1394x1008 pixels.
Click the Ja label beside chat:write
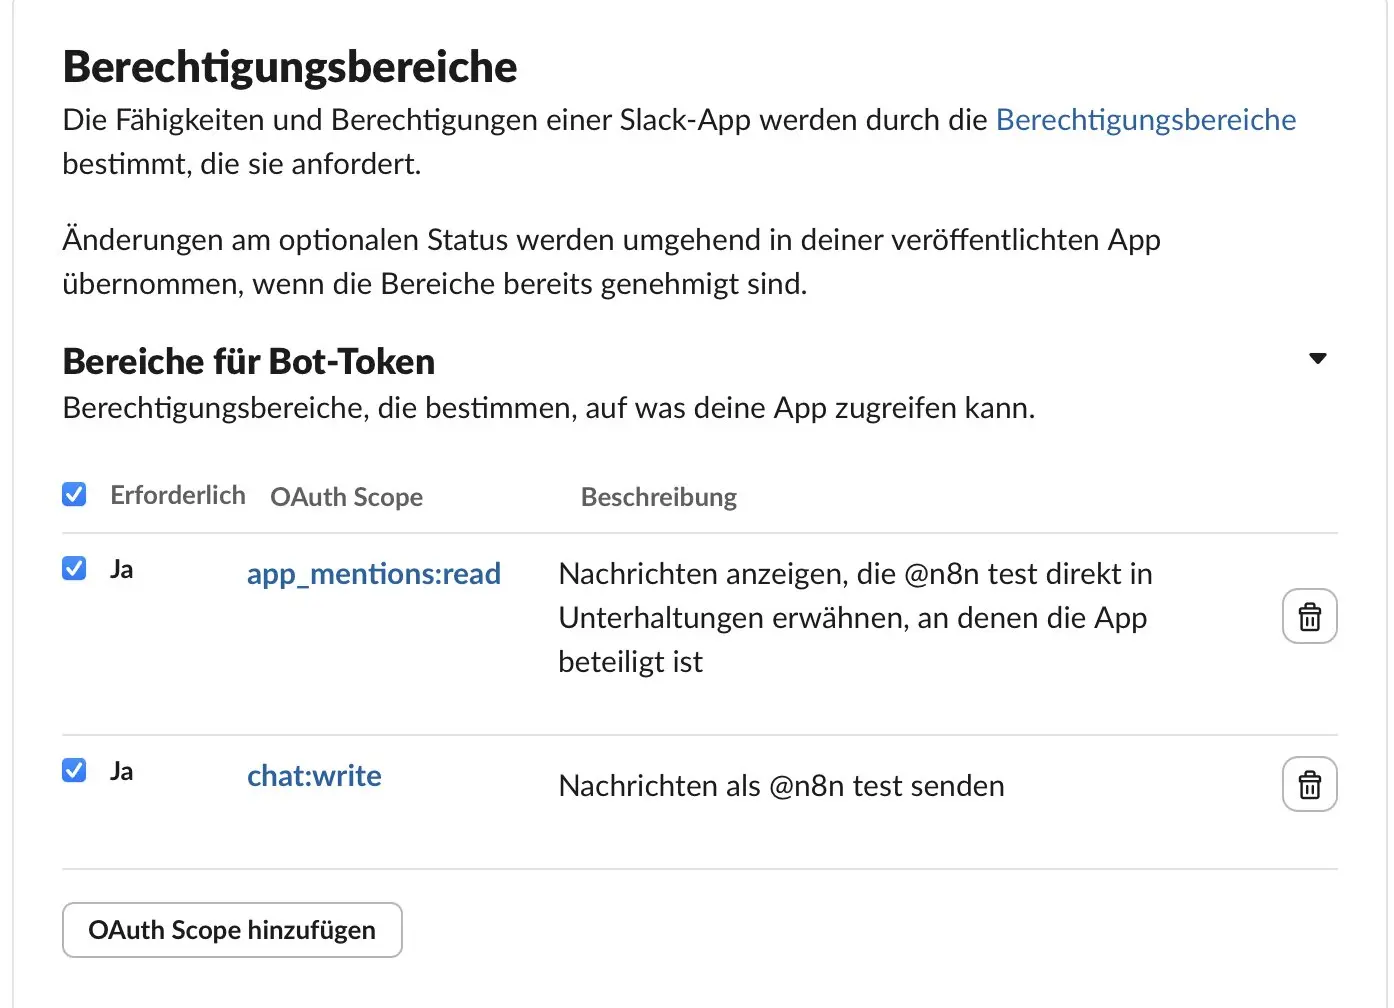click(123, 770)
